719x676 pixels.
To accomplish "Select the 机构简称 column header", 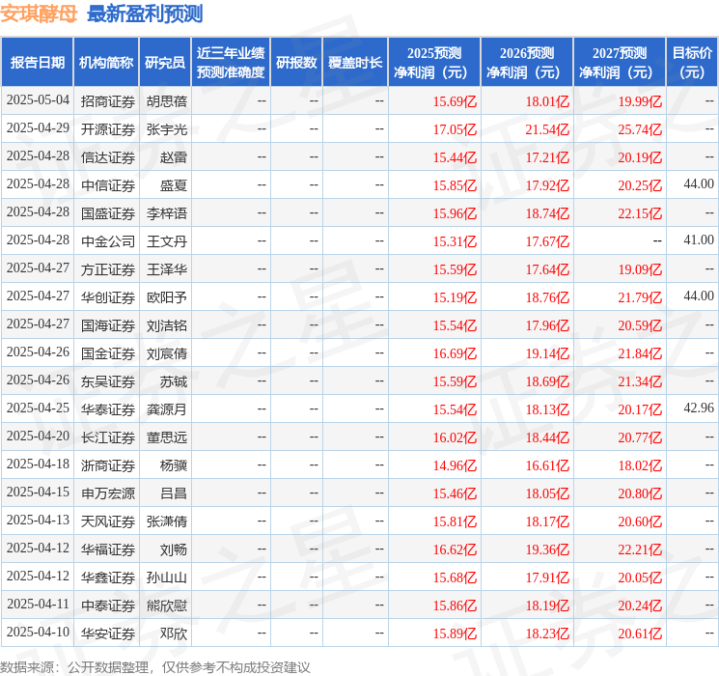I will (x=106, y=62).
